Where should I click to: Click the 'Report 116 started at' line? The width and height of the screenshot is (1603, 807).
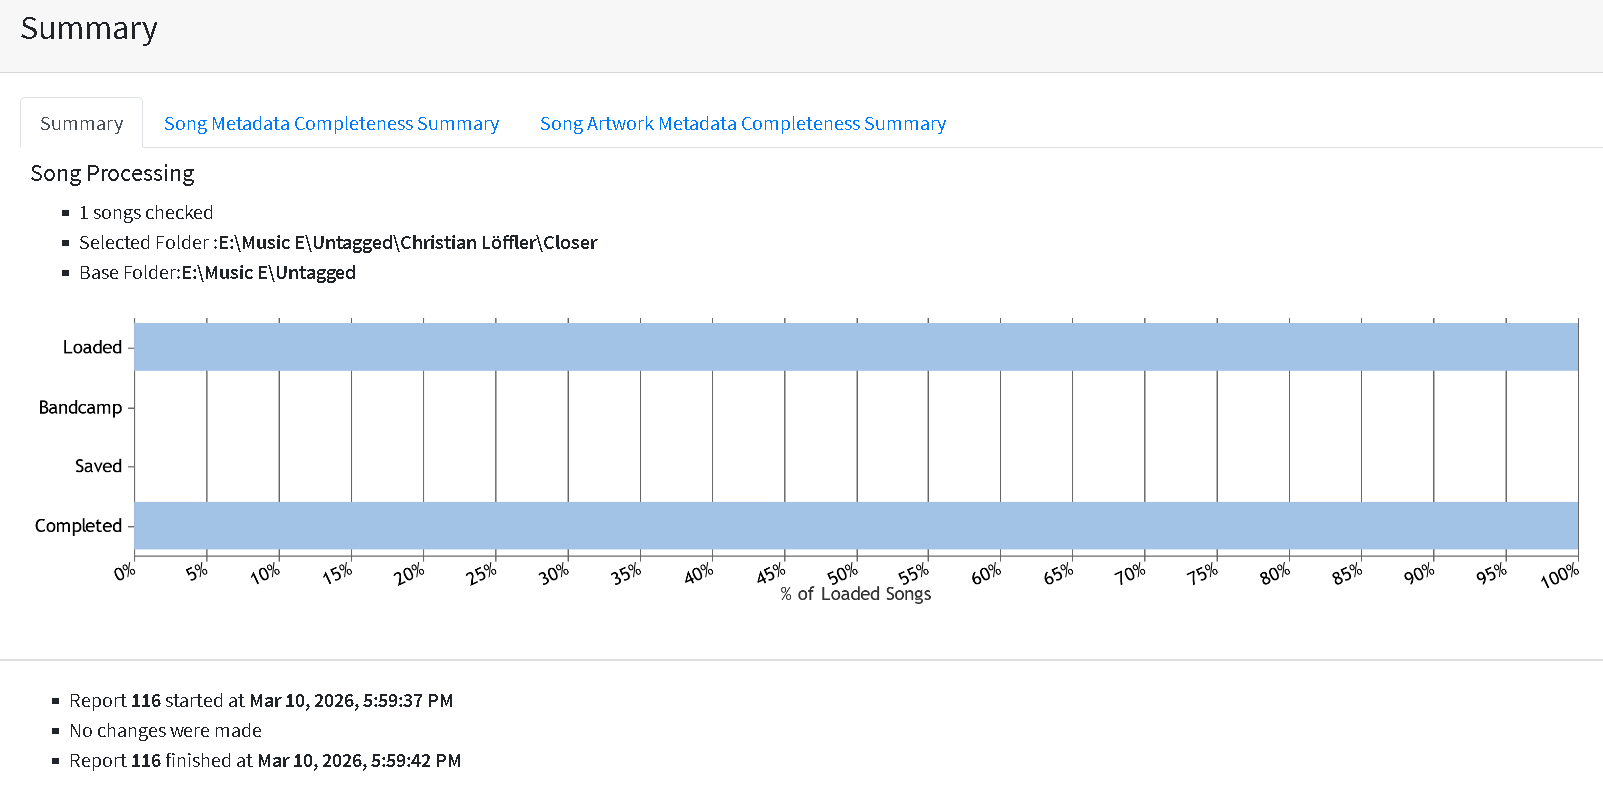tap(261, 701)
